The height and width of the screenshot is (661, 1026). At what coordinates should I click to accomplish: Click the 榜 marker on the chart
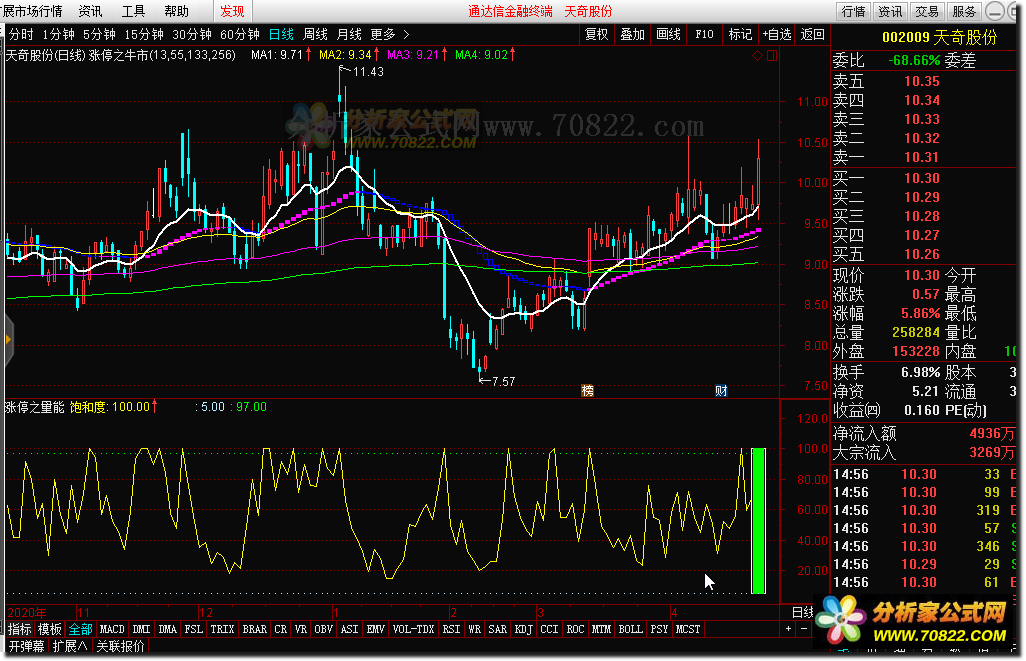pos(588,391)
